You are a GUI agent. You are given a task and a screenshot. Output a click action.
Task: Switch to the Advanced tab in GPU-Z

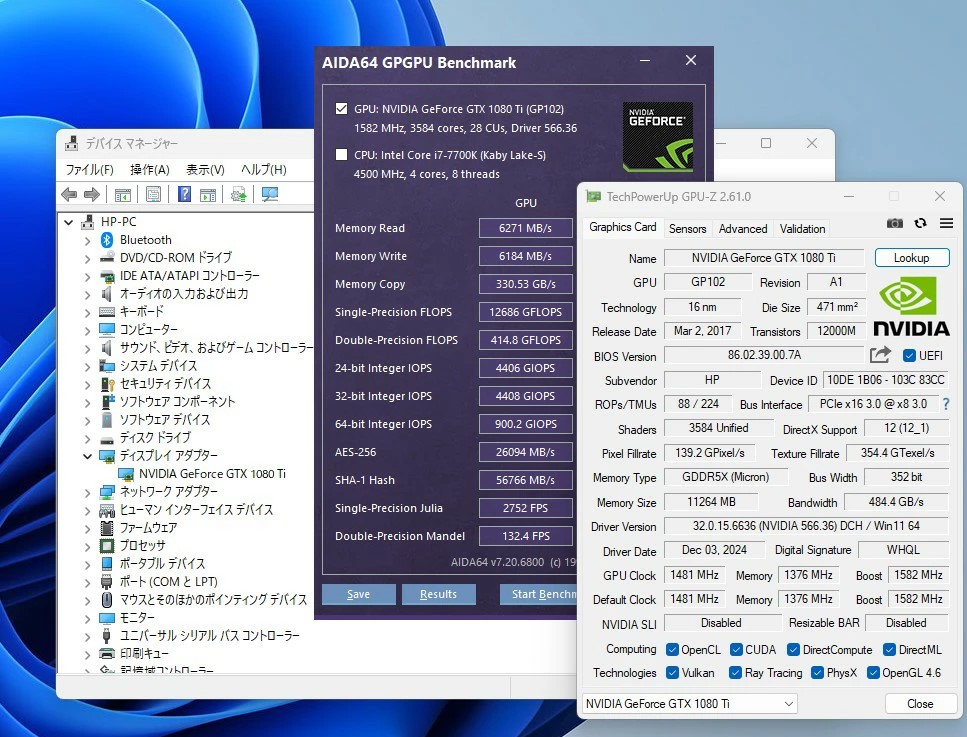pos(743,229)
